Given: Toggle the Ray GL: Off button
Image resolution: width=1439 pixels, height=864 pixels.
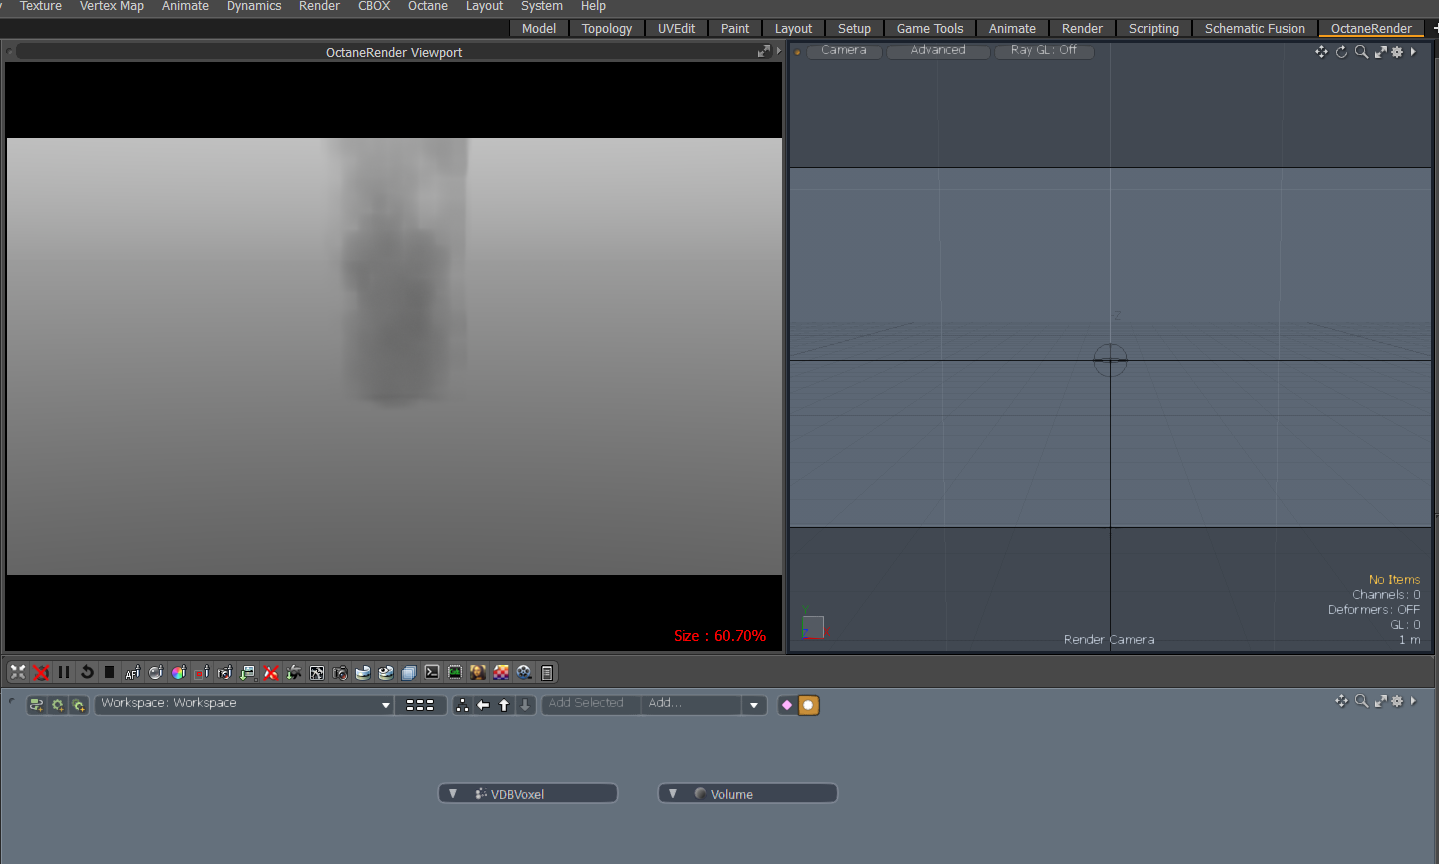Looking at the screenshot, I should click(x=1044, y=50).
